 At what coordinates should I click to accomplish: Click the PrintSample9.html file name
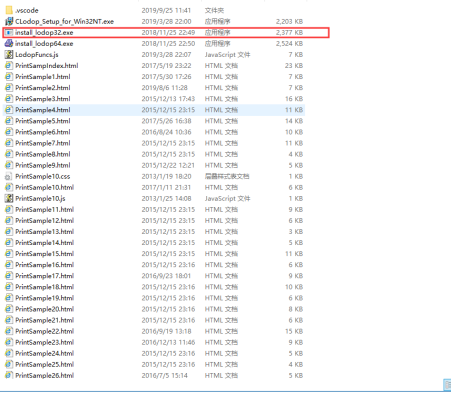pyautogui.click(x=43, y=165)
